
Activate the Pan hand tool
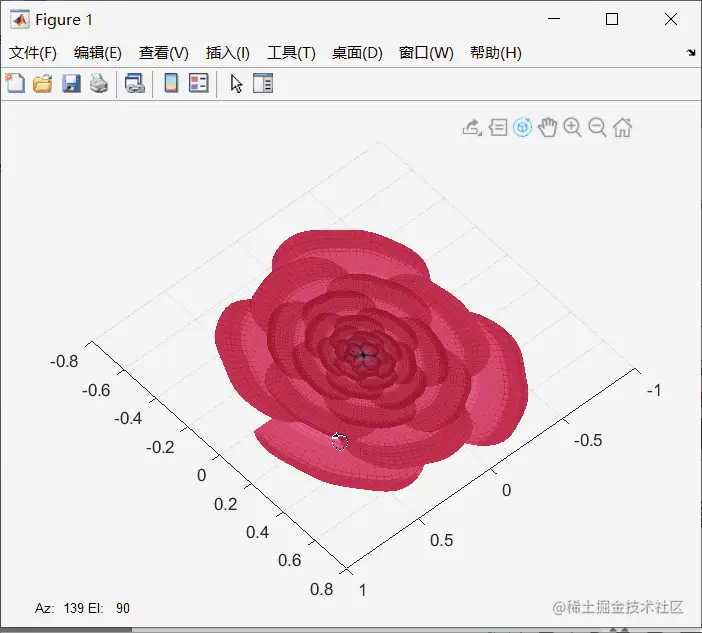click(548, 128)
